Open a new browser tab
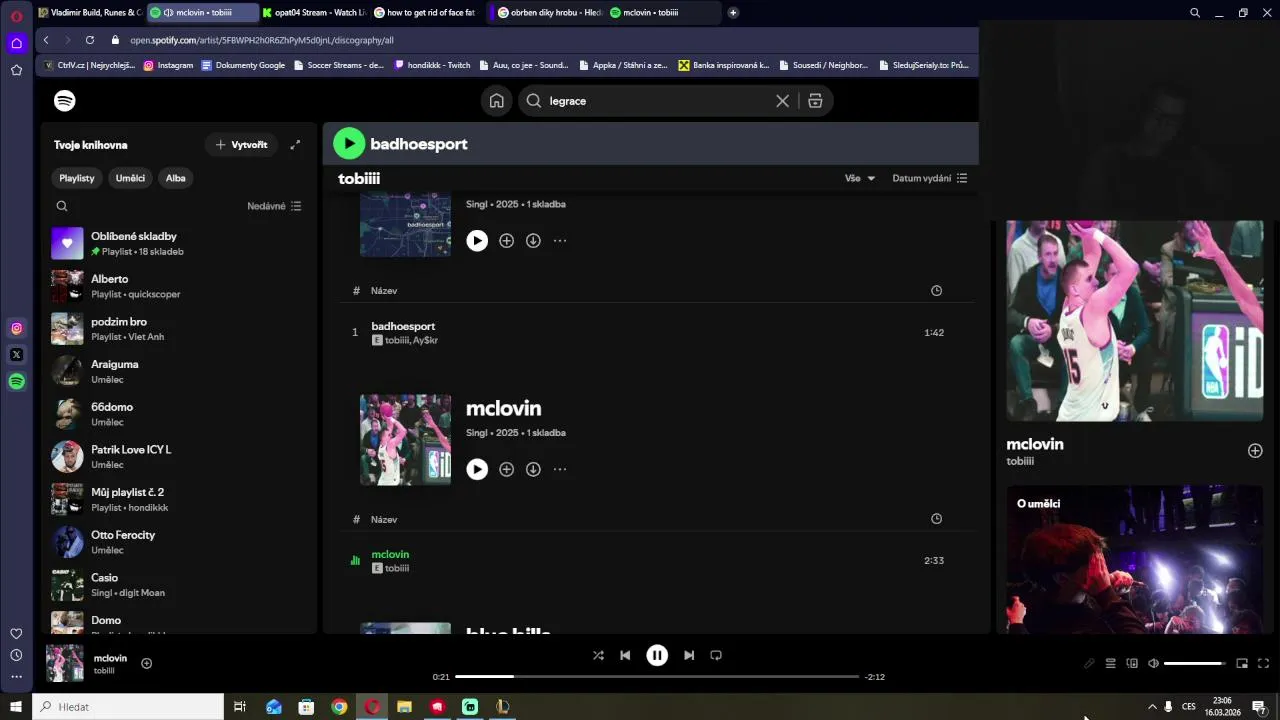This screenshot has height=720, width=1280. (x=733, y=13)
